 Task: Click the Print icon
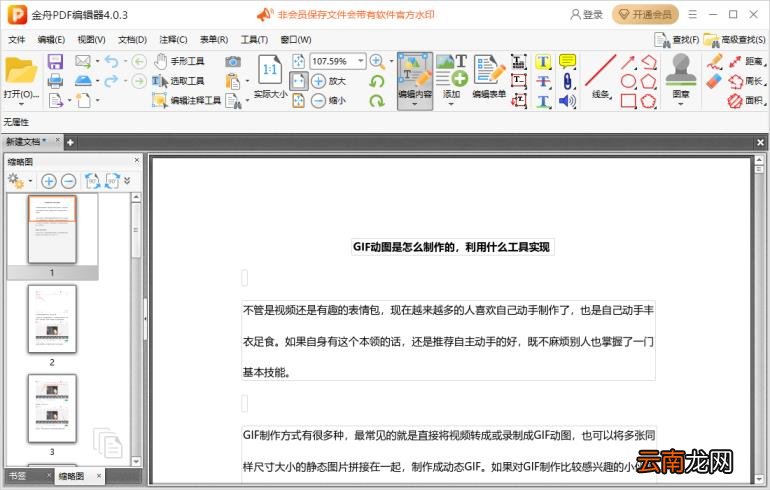click(x=55, y=81)
